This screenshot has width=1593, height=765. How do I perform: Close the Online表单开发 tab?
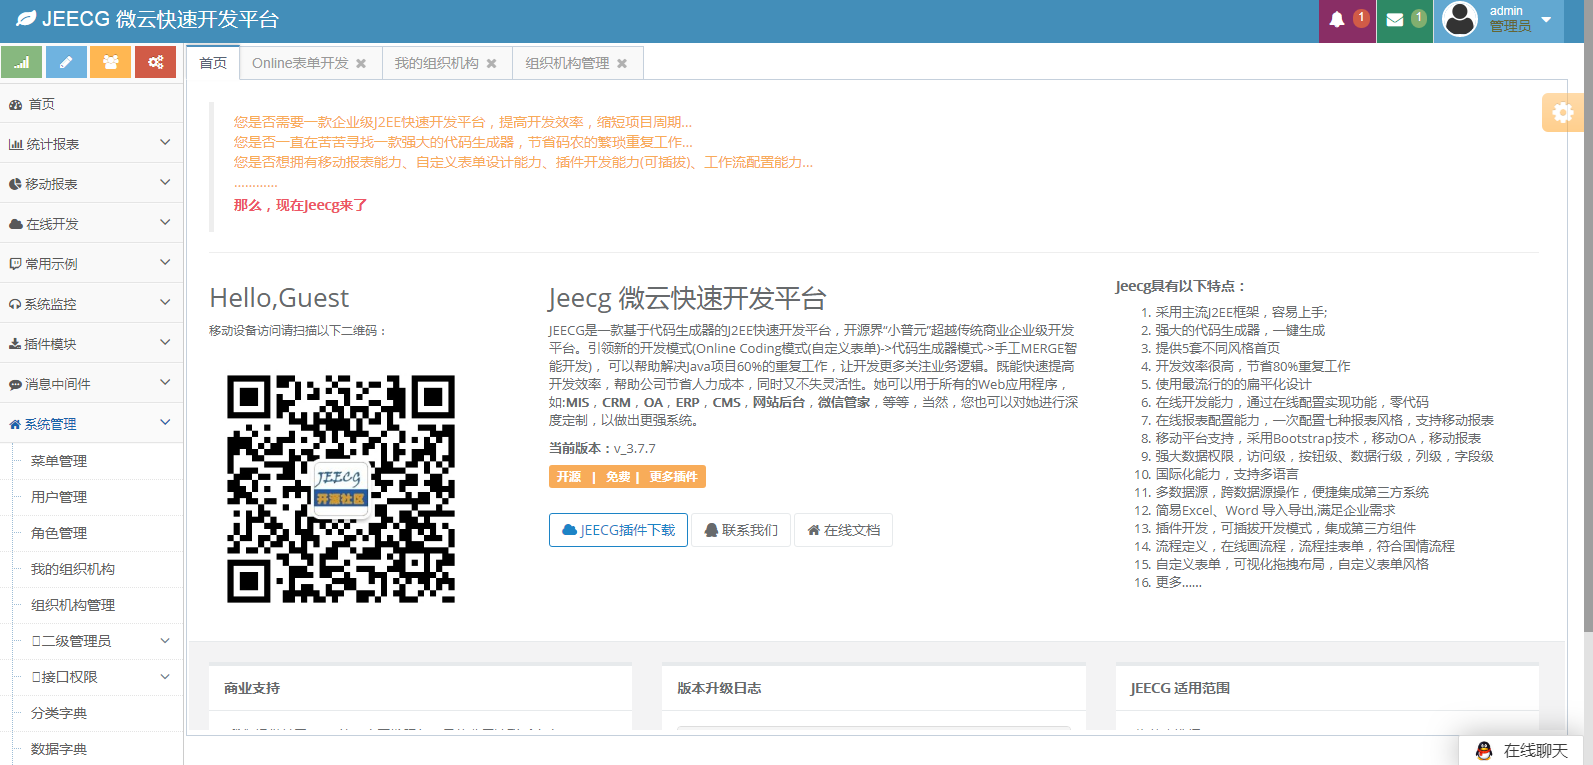coord(361,64)
